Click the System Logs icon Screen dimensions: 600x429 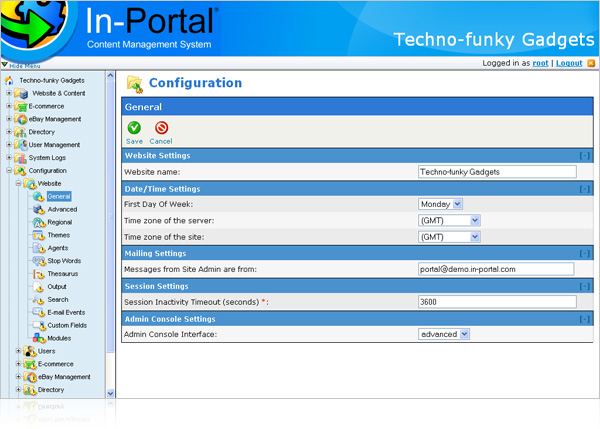[x=21, y=158]
